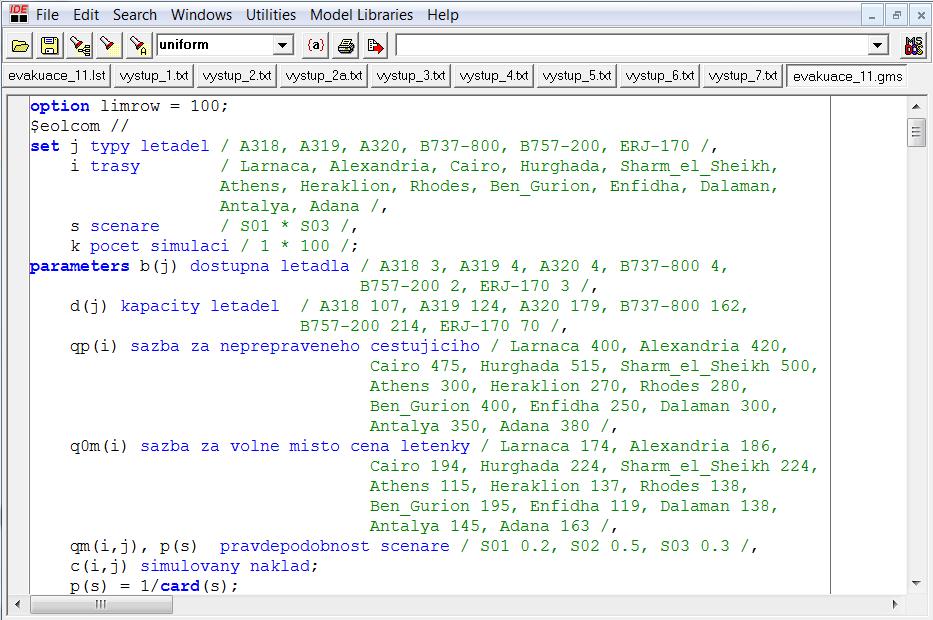Switch to the evakuace_11.lst tab

pos(57,76)
